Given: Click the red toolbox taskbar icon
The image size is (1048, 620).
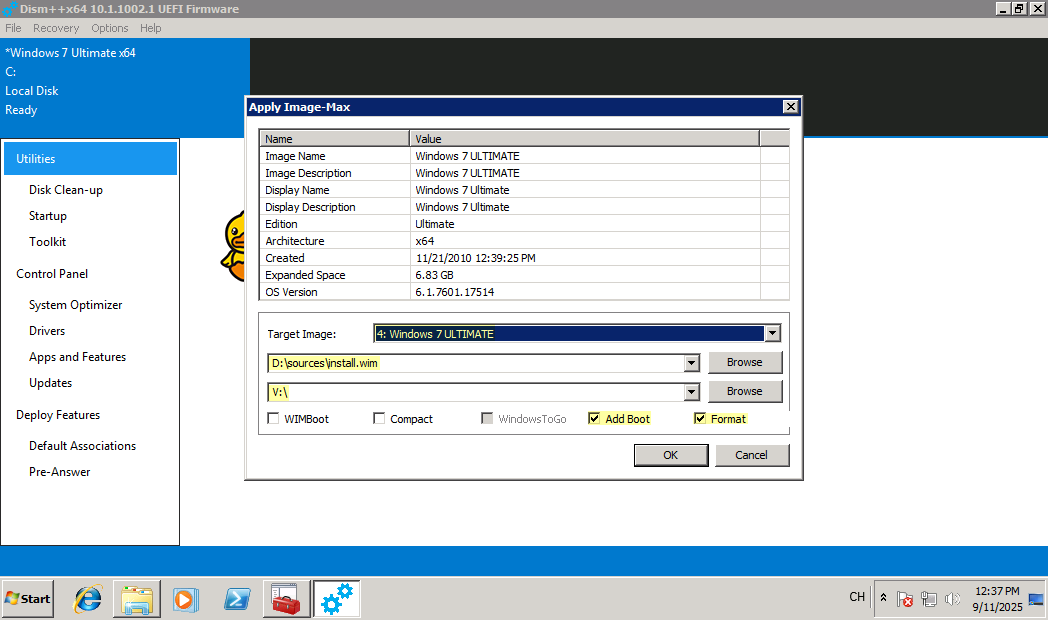Looking at the screenshot, I should [x=287, y=599].
